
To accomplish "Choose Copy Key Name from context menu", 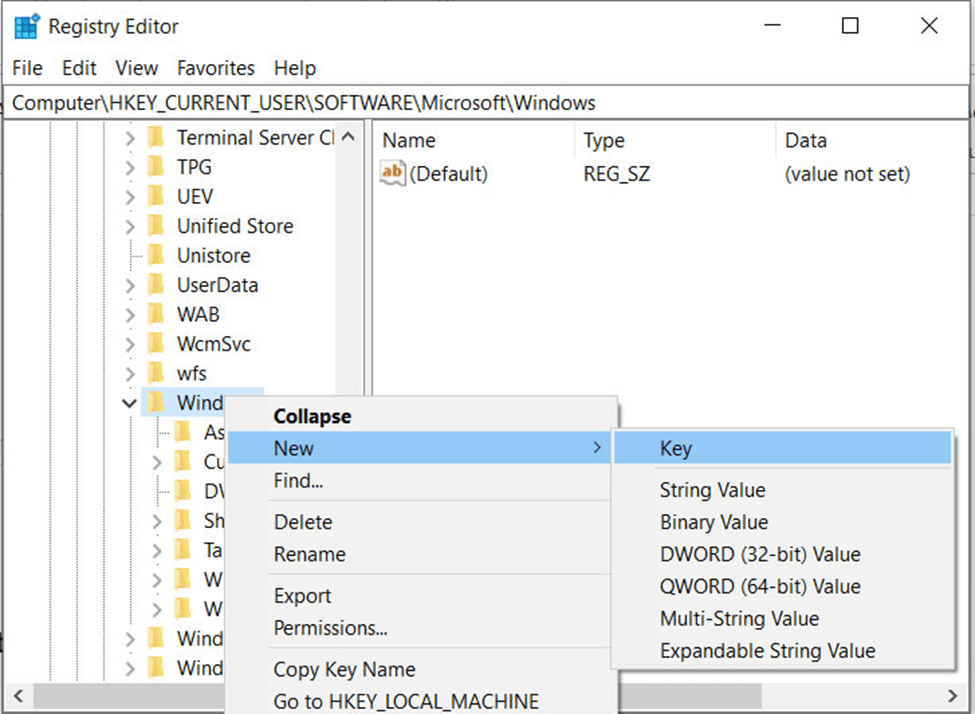I will pos(344,670).
